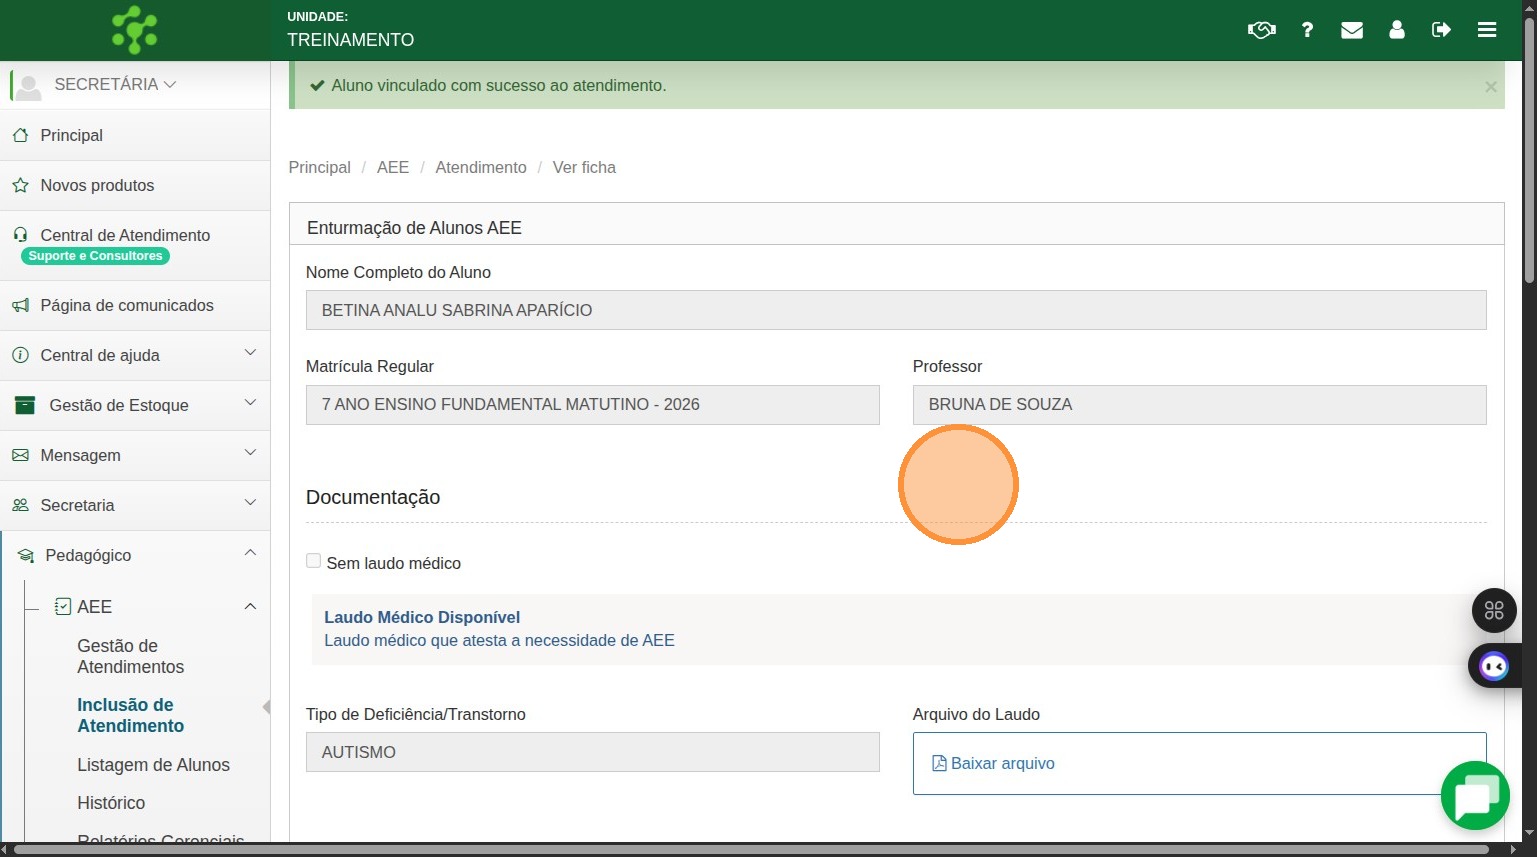The image size is (1537, 857).
Task: Expand the SECRETÁRIA user dropdown
Action: click(115, 85)
